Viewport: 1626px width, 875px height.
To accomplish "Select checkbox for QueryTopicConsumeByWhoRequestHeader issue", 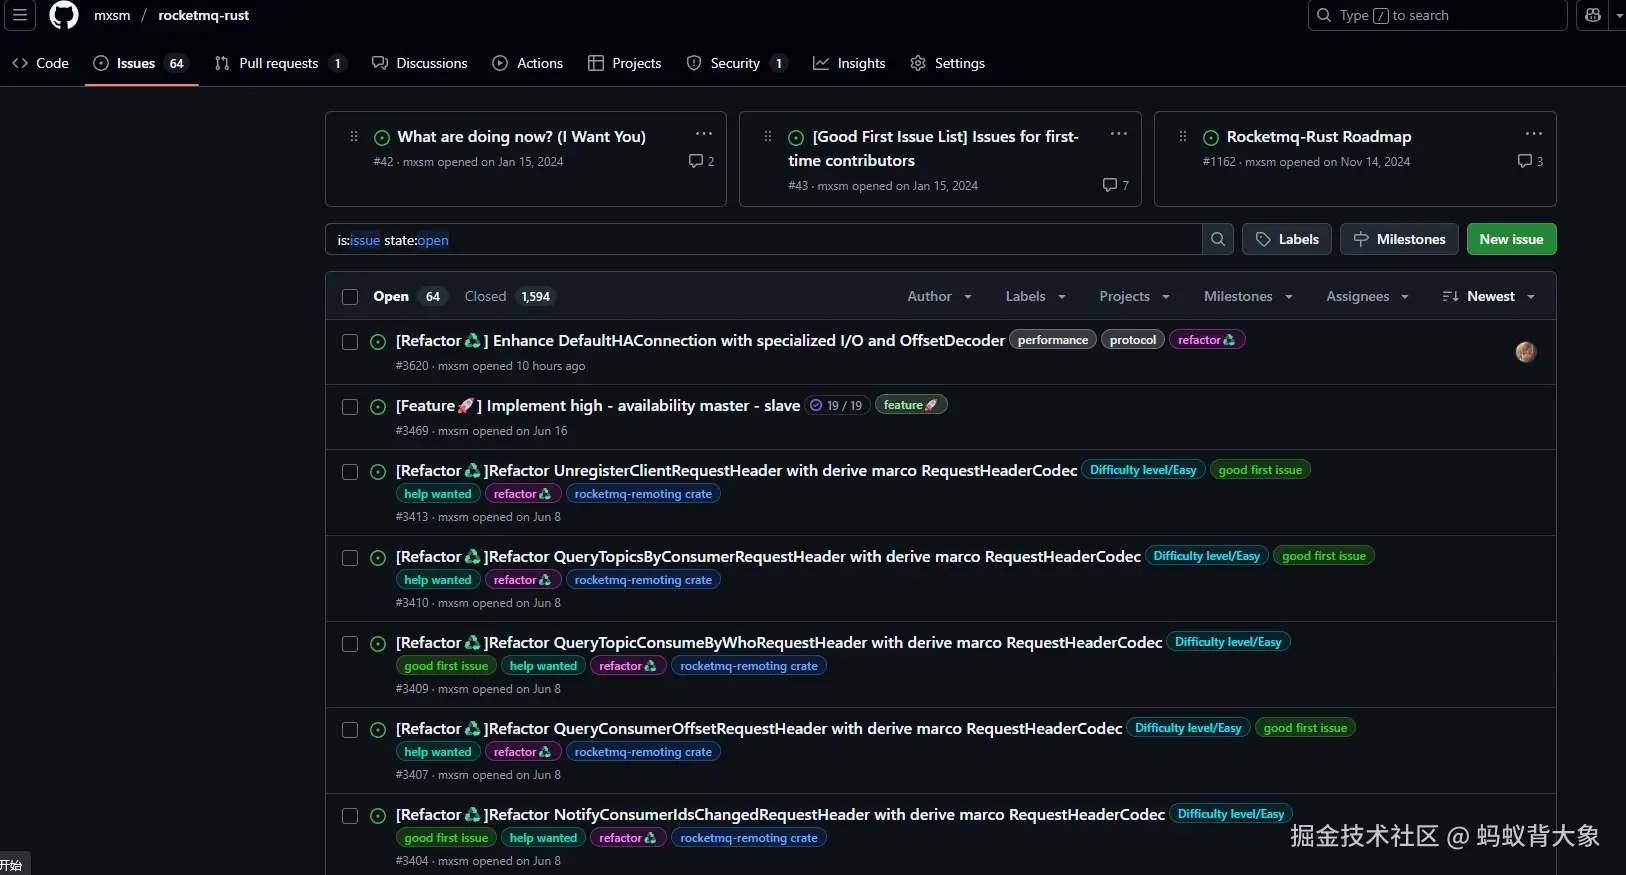I will tap(350, 644).
